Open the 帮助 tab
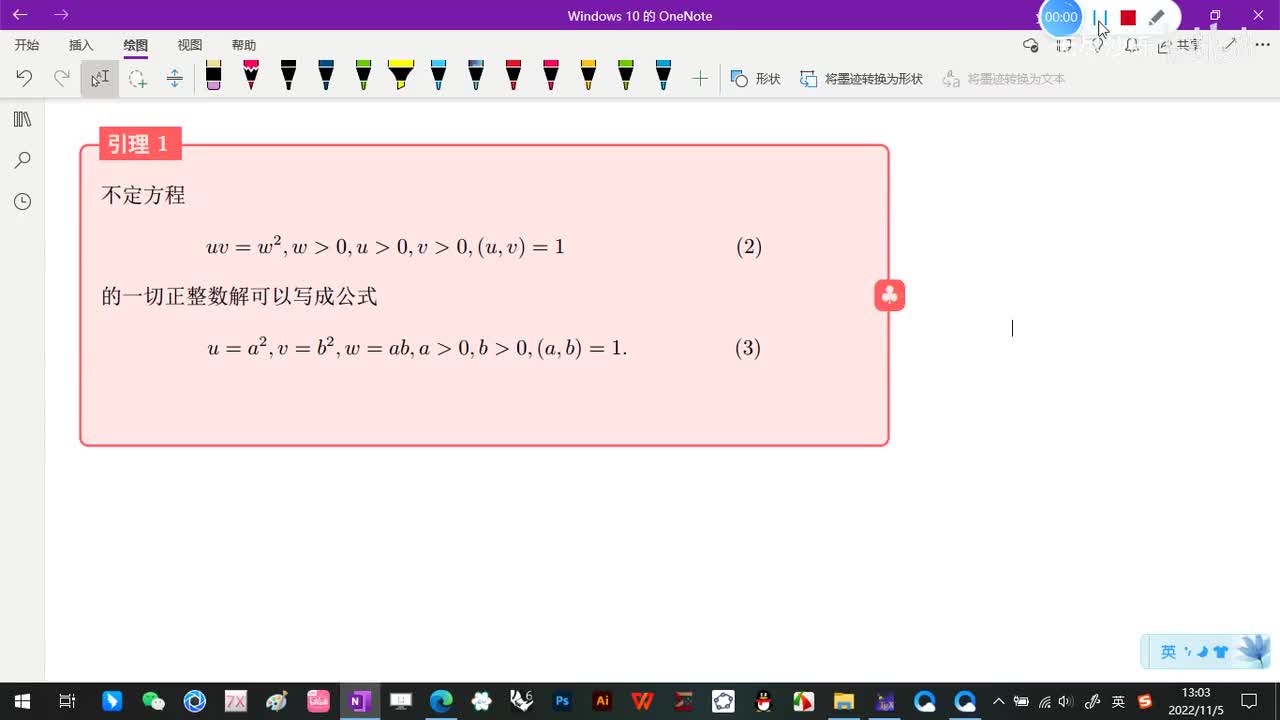Viewport: 1280px width, 720px height. (x=244, y=45)
